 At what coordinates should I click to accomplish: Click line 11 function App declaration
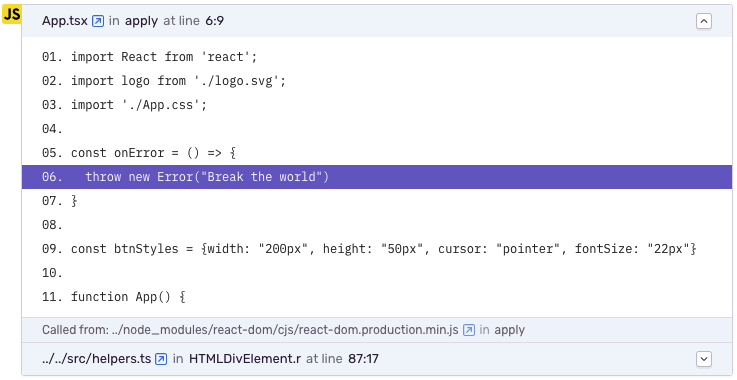(114, 297)
